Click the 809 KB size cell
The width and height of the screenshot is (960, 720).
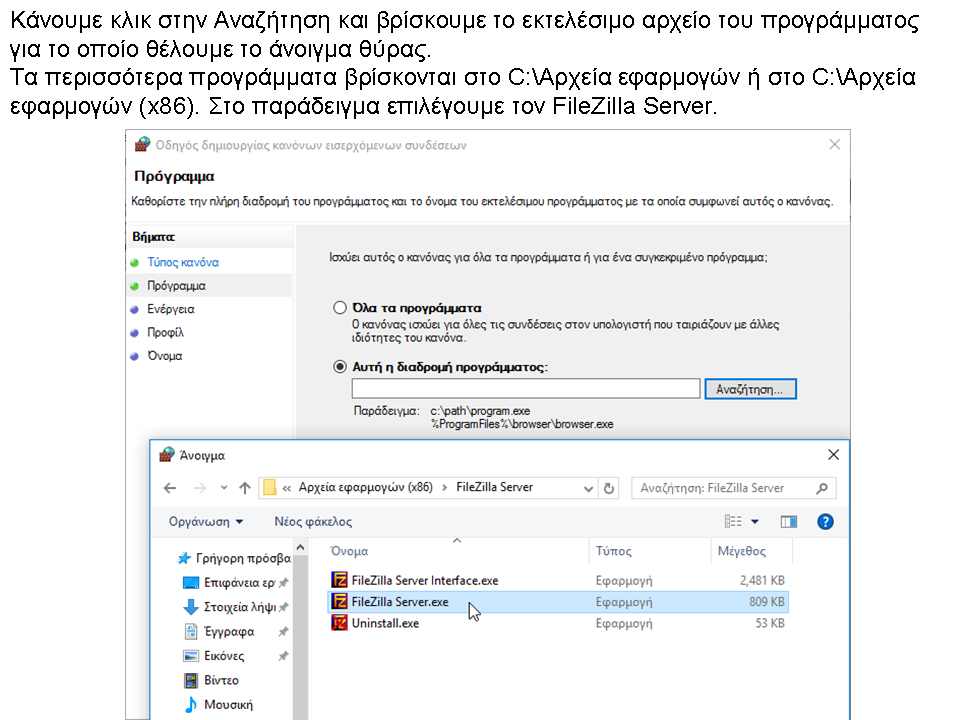(766, 602)
